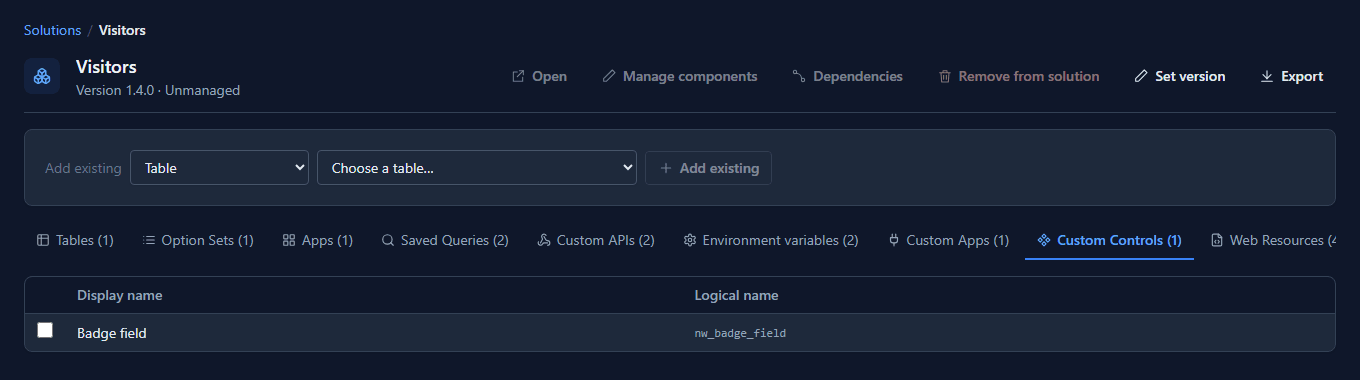The width and height of the screenshot is (1360, 380).
Task: Switch to the Custom APIs (2) tab
Action: tap(596, 240)
